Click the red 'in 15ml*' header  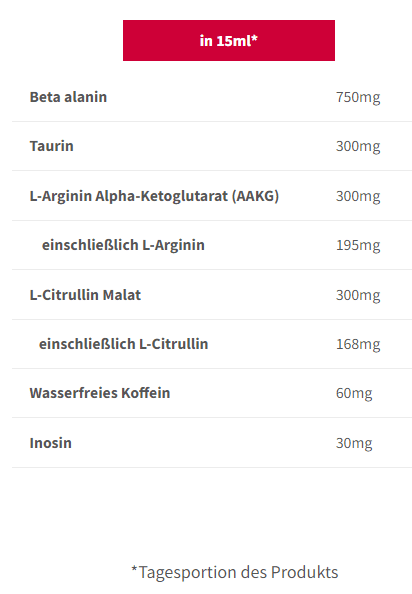coord(229,41)
